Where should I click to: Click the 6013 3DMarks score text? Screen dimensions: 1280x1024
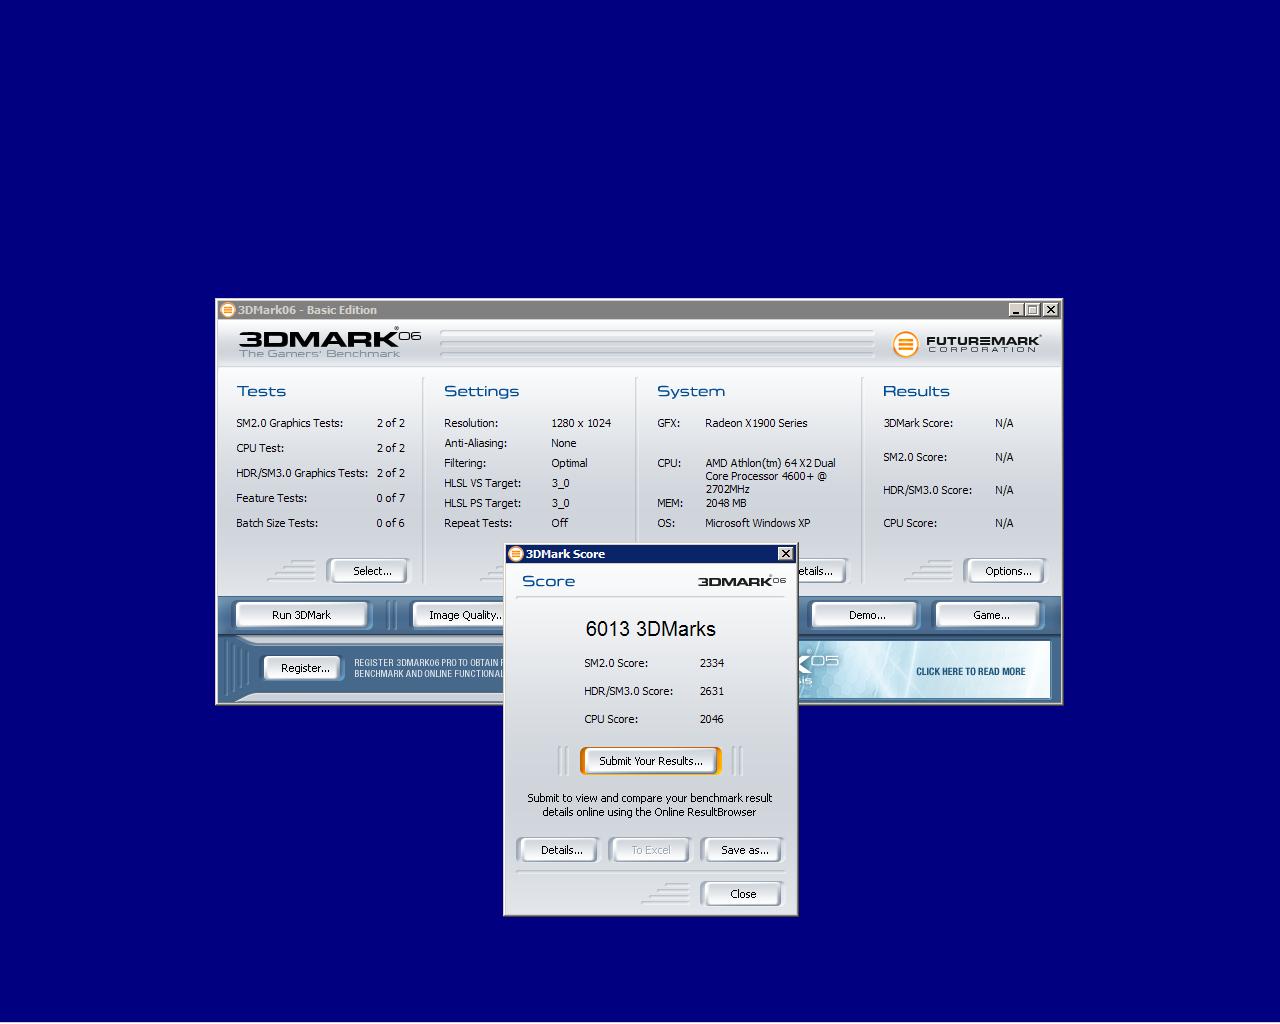[650, 629]
